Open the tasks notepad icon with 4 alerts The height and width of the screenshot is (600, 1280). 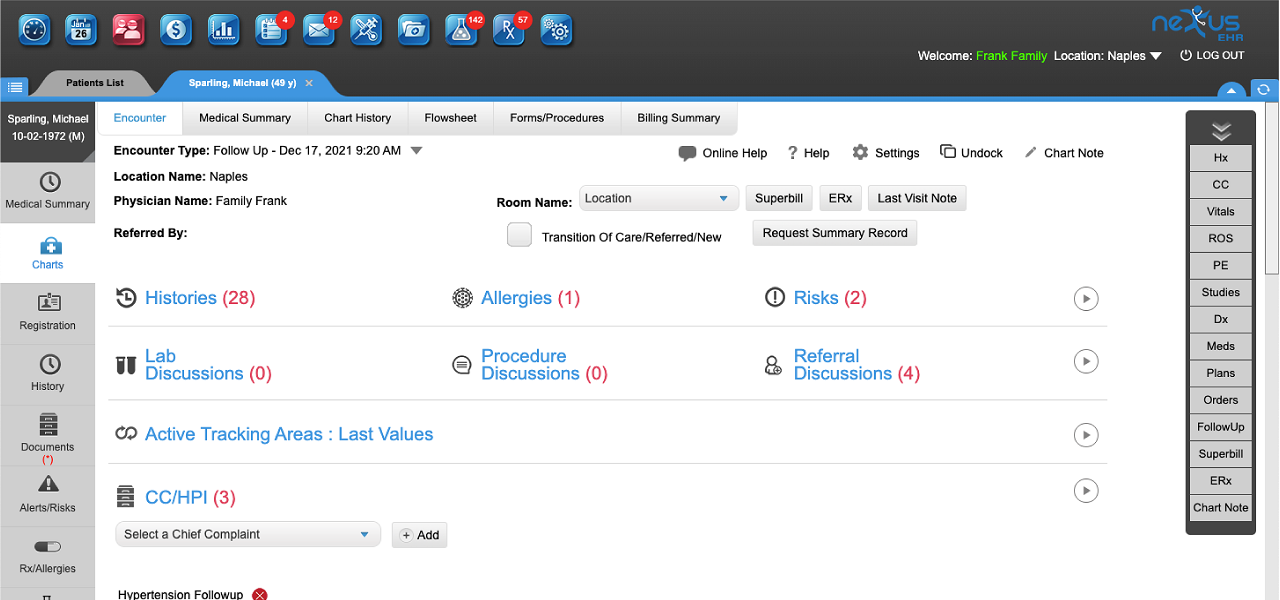[x=270, y=30]
